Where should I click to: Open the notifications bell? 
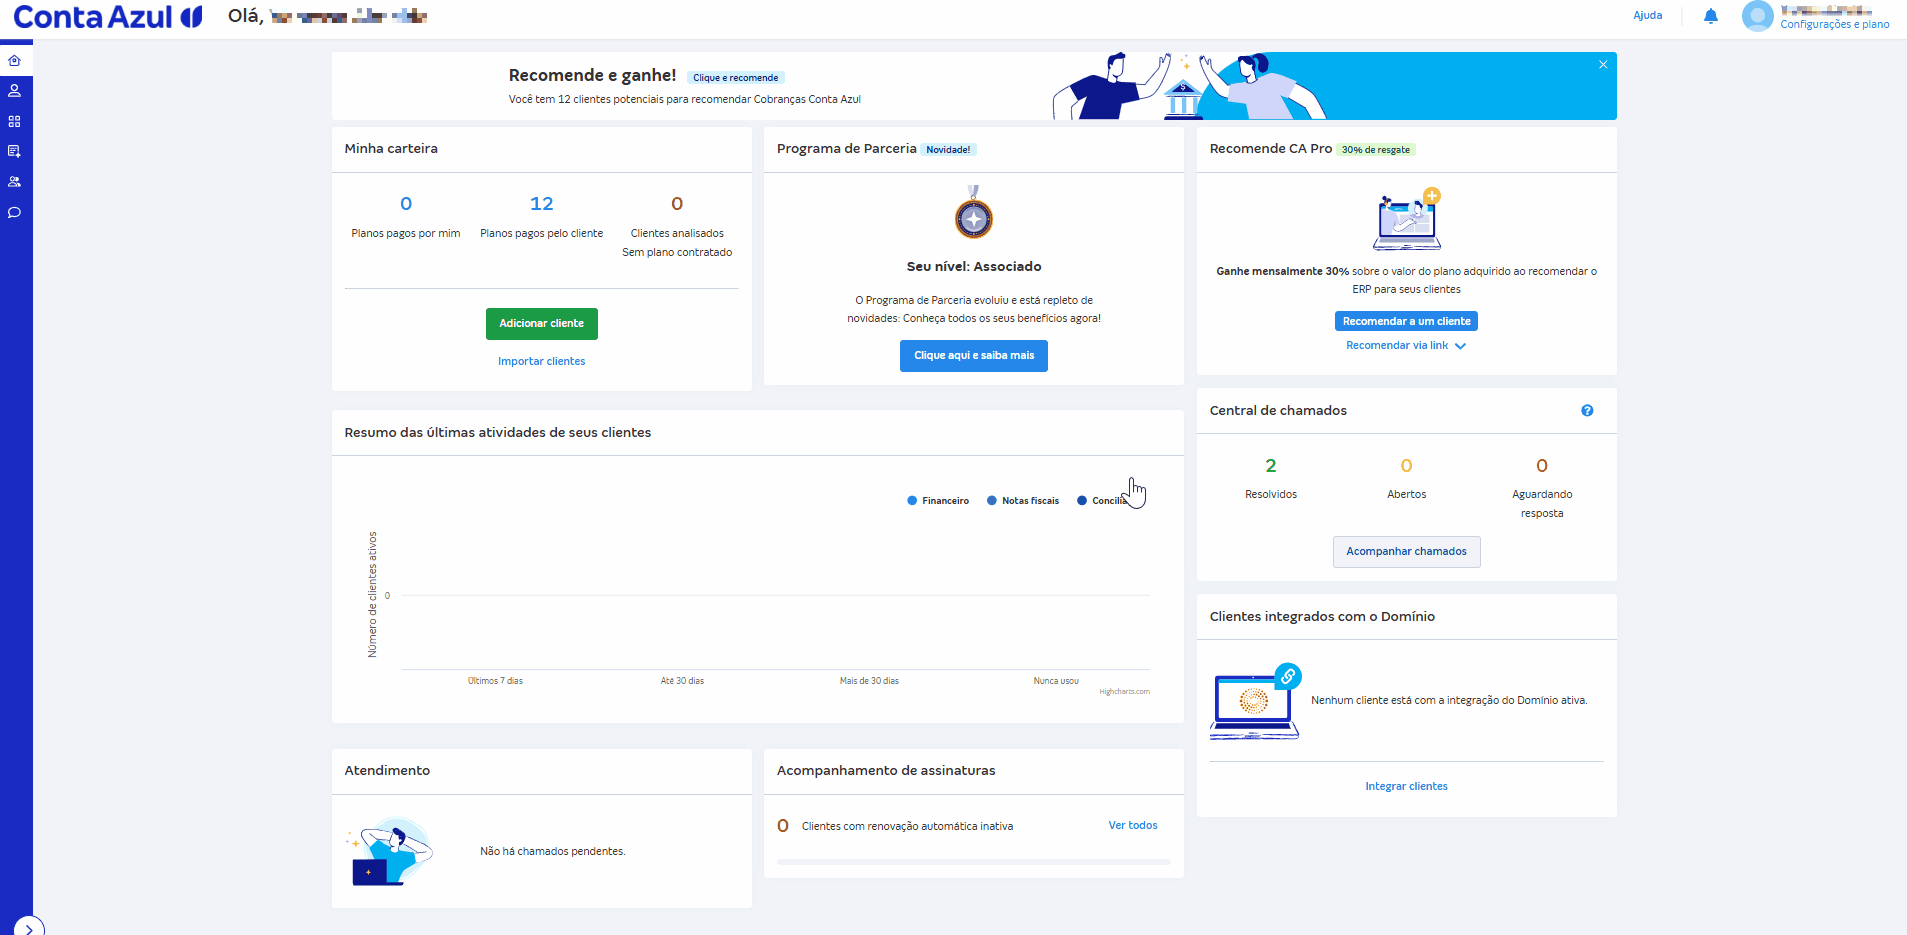(x=1710, y=16)
